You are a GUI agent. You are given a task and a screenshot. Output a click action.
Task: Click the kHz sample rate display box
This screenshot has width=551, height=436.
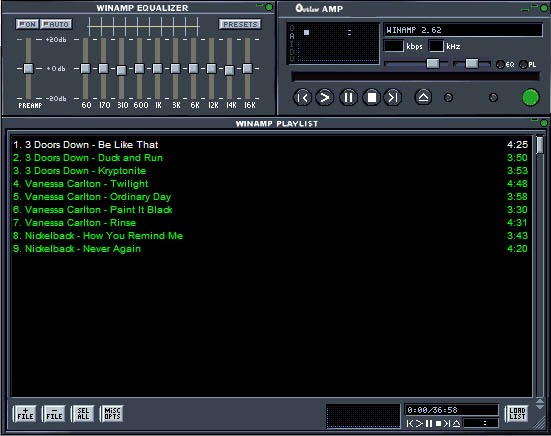(x=436, y=46)
